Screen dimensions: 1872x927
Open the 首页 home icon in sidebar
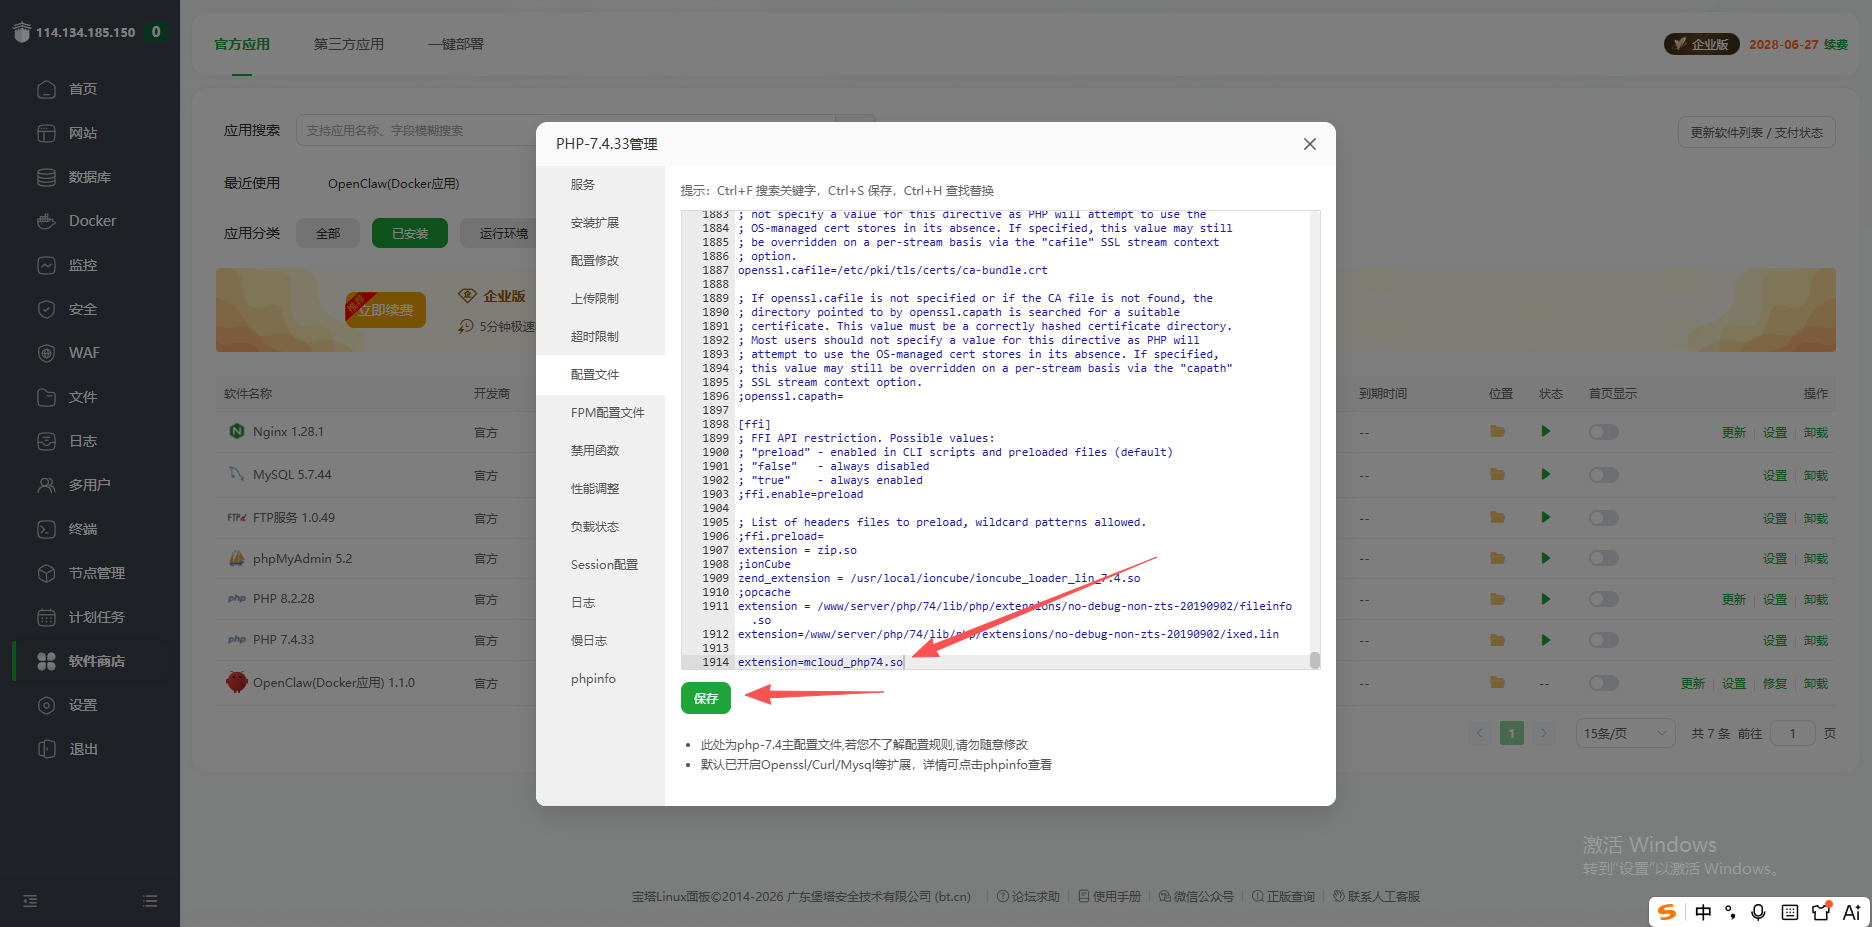pos(46,89)
